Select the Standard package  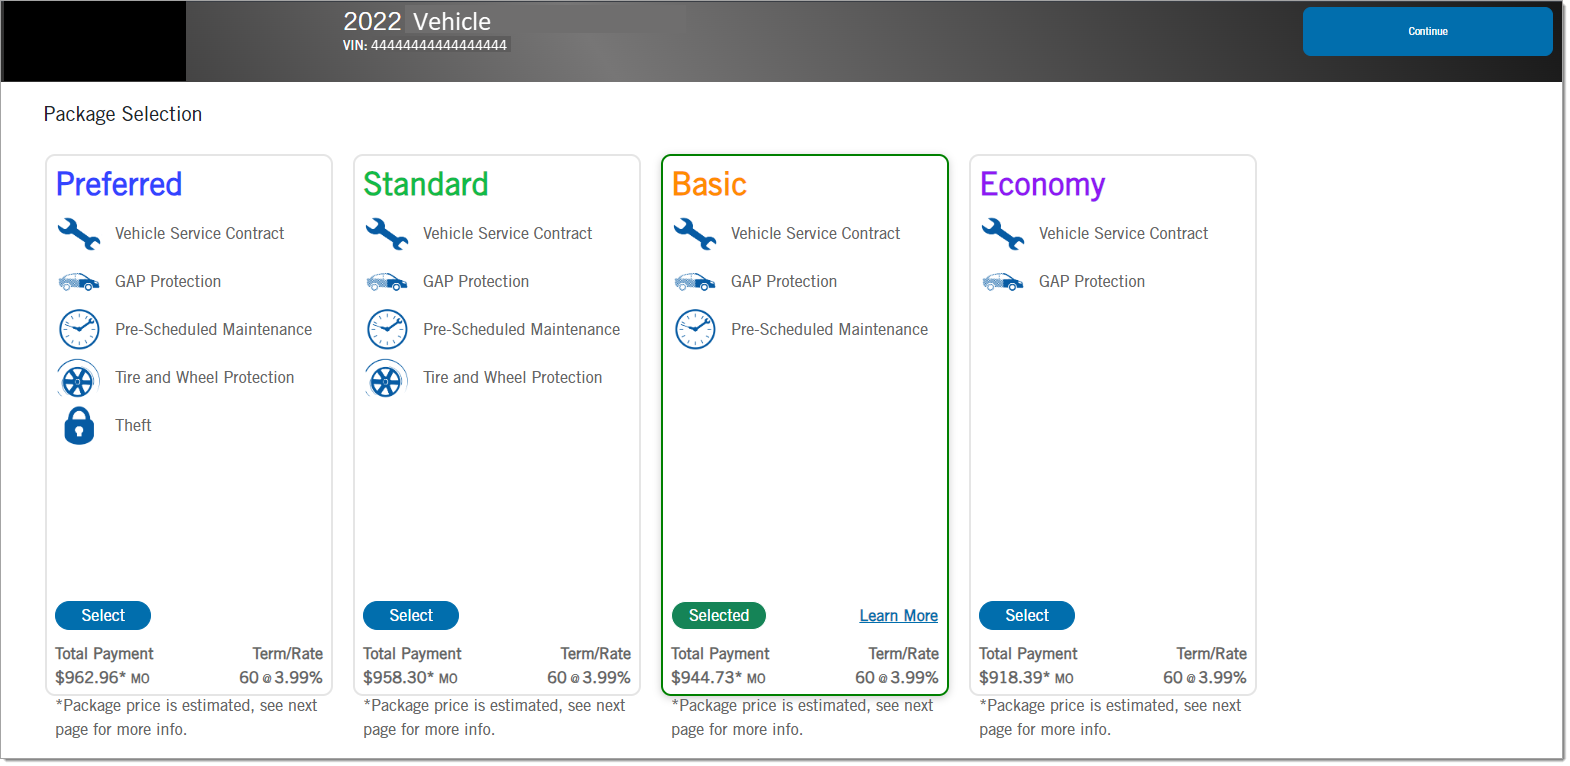[411, 615]
